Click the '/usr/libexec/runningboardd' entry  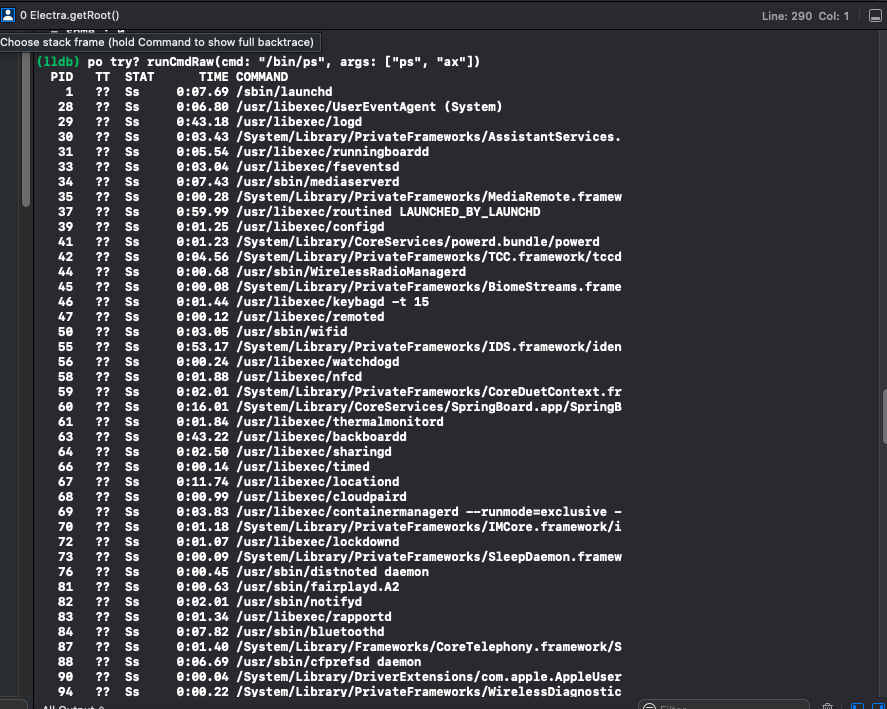333,152
